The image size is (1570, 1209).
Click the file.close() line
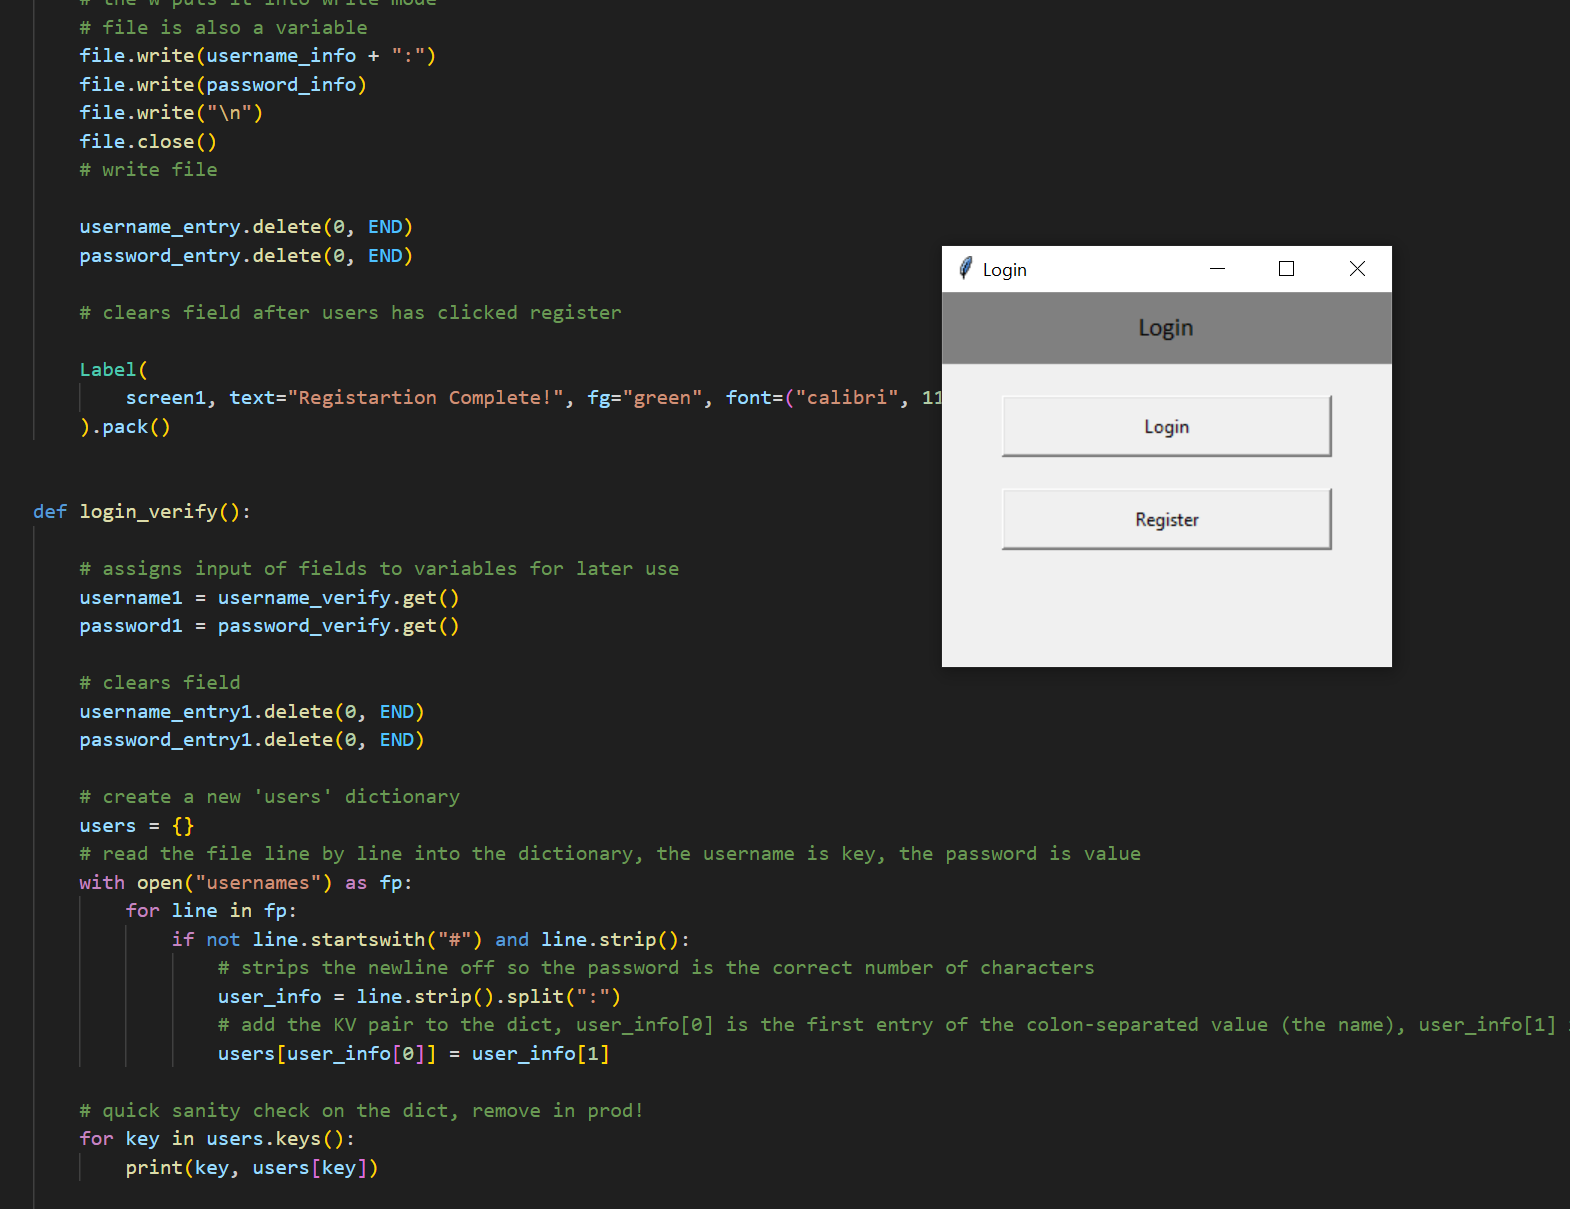point(148,142)
